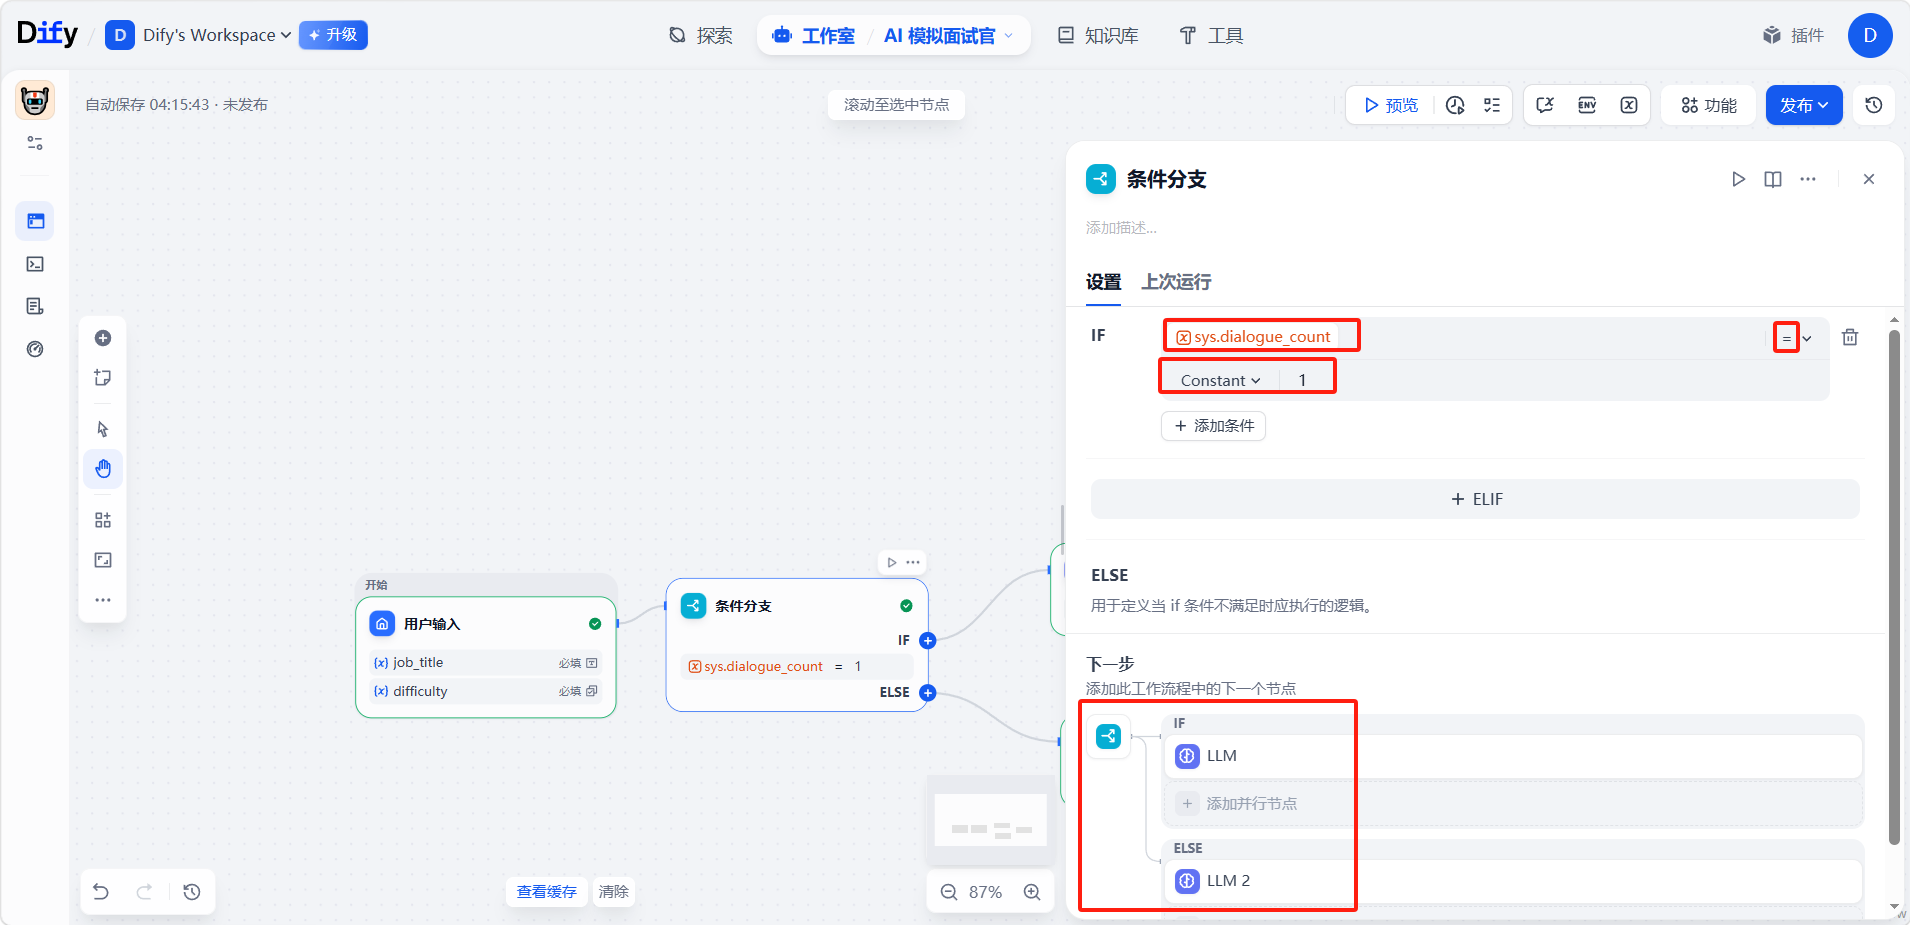Viewport: 1910px width, 925px height.
Task: Open version history clock icon
Action: [x=1874, y=105]
